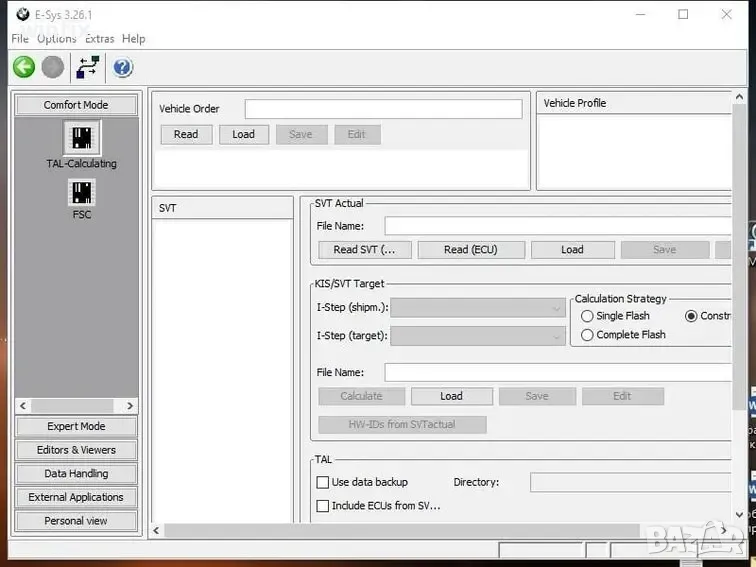
Task: Select the Single Flash radio button
Action: pos(587,316)
